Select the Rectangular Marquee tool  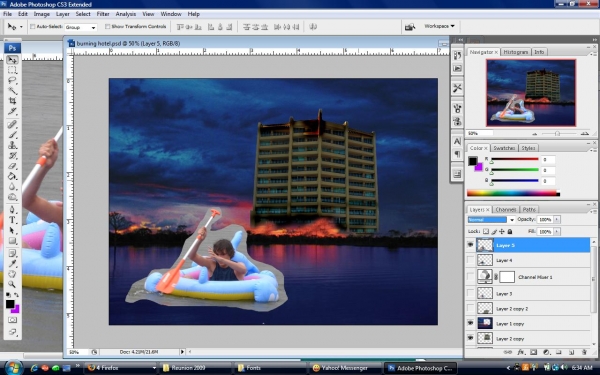12,70
